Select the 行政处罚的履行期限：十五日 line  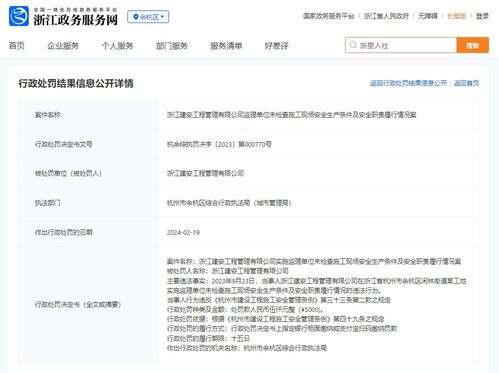click(208, 338)
